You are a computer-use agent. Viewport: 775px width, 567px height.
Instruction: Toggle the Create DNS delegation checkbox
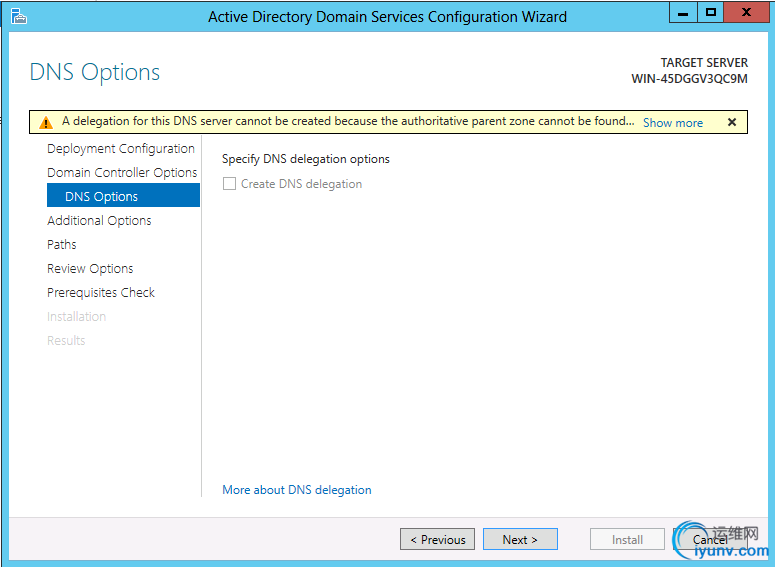(230, 184)
